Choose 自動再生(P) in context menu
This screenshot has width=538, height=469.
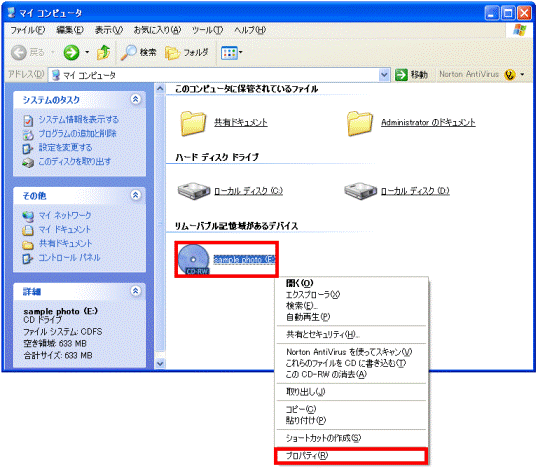351,317
